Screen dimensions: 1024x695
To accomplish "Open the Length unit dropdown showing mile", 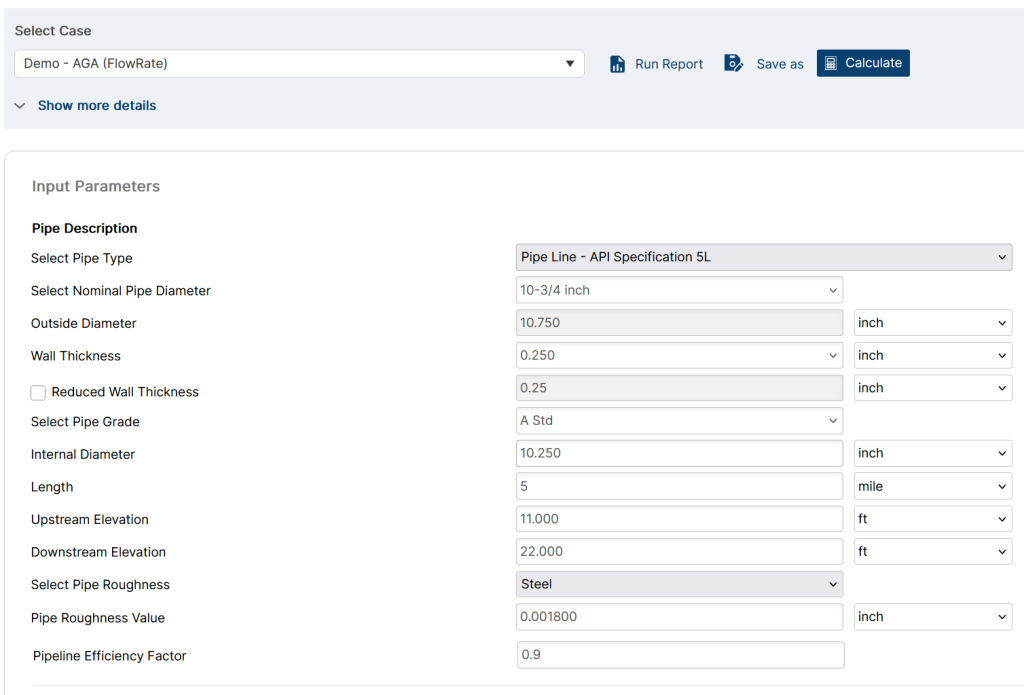I will (933, 486).
